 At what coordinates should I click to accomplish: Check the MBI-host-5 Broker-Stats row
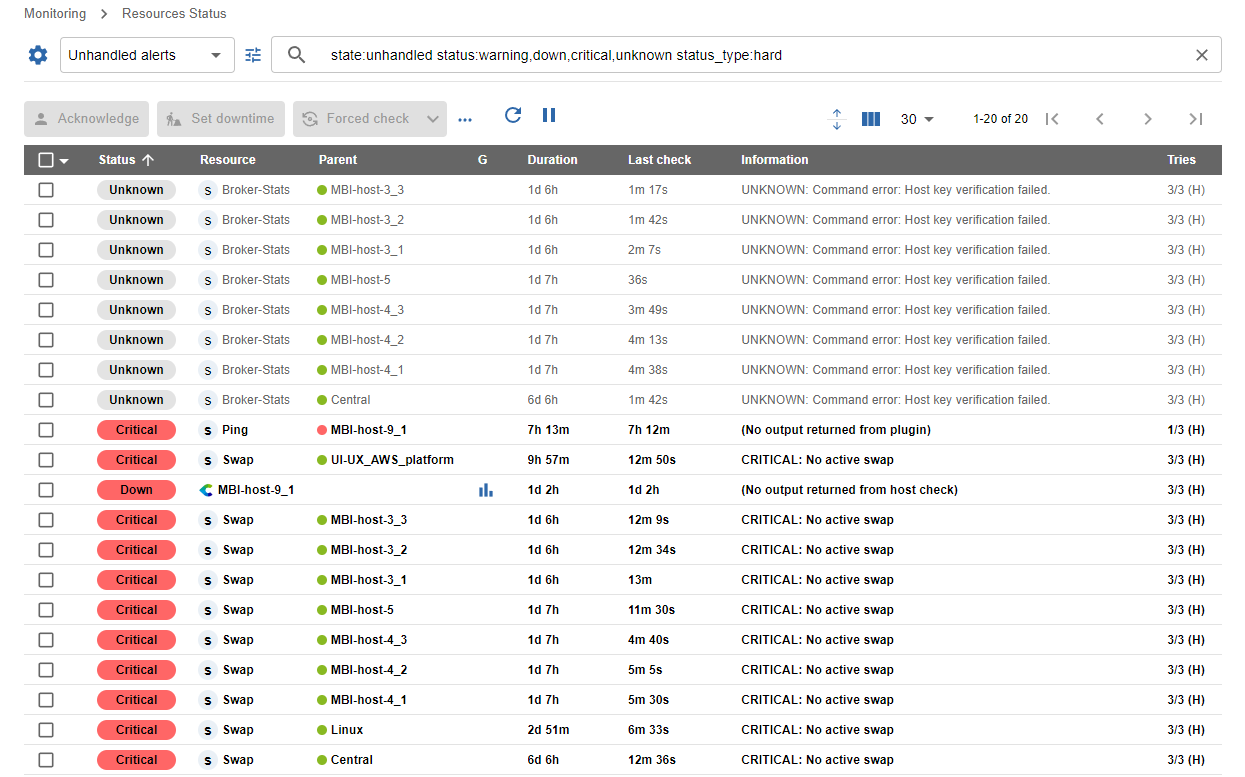click(x=46, y=280)
